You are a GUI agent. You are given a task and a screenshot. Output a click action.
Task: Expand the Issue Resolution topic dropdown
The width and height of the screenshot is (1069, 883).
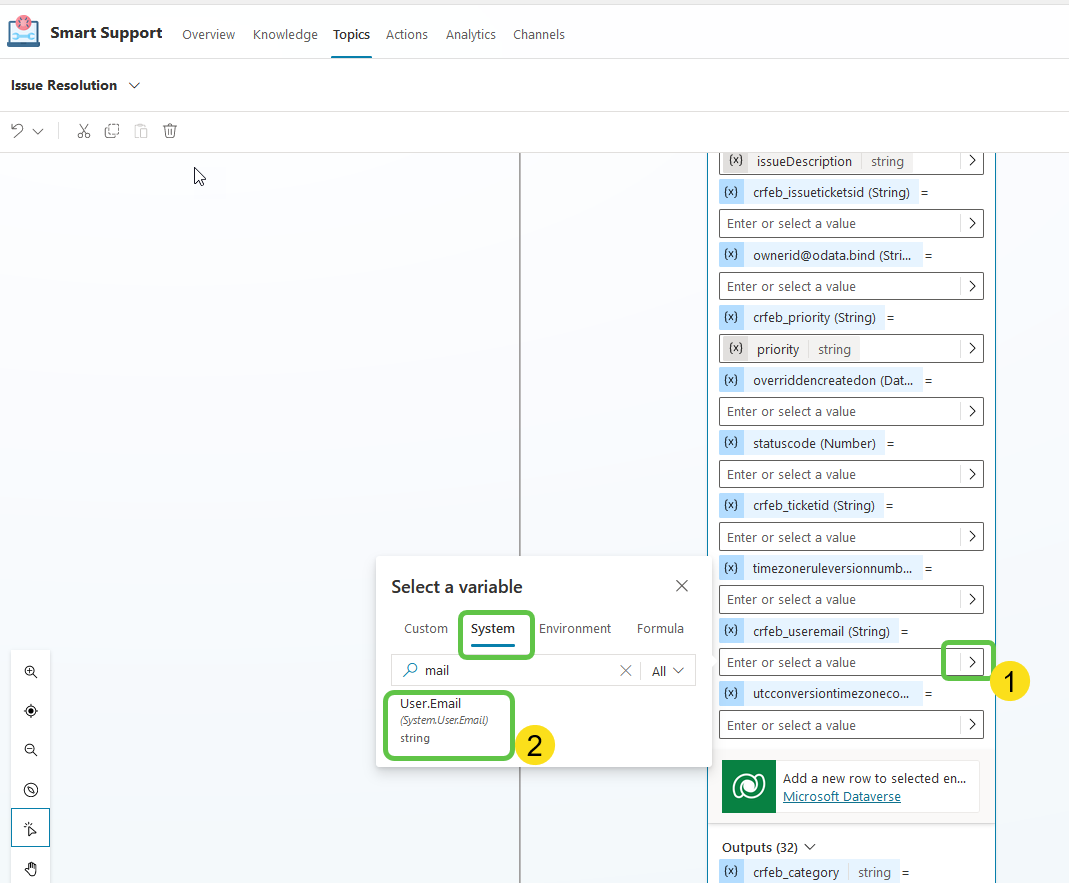click(x=134, y=85)
